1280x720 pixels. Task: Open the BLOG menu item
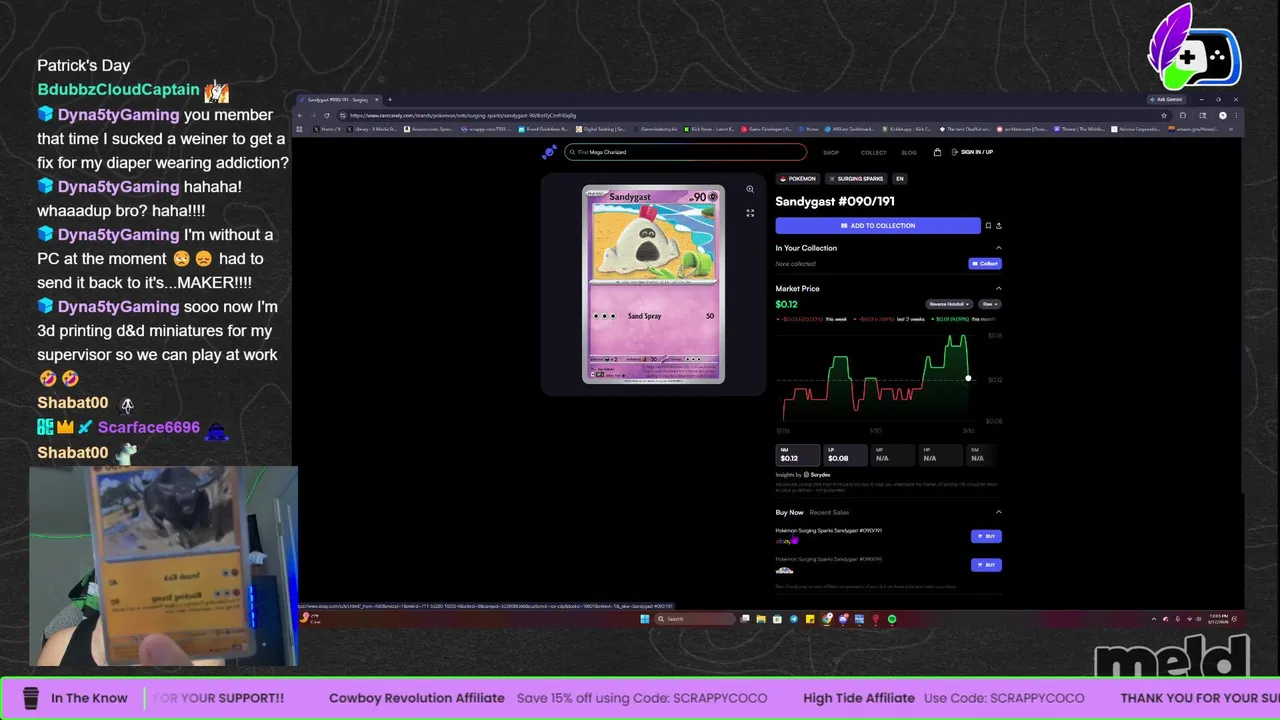tap(909, 152)
